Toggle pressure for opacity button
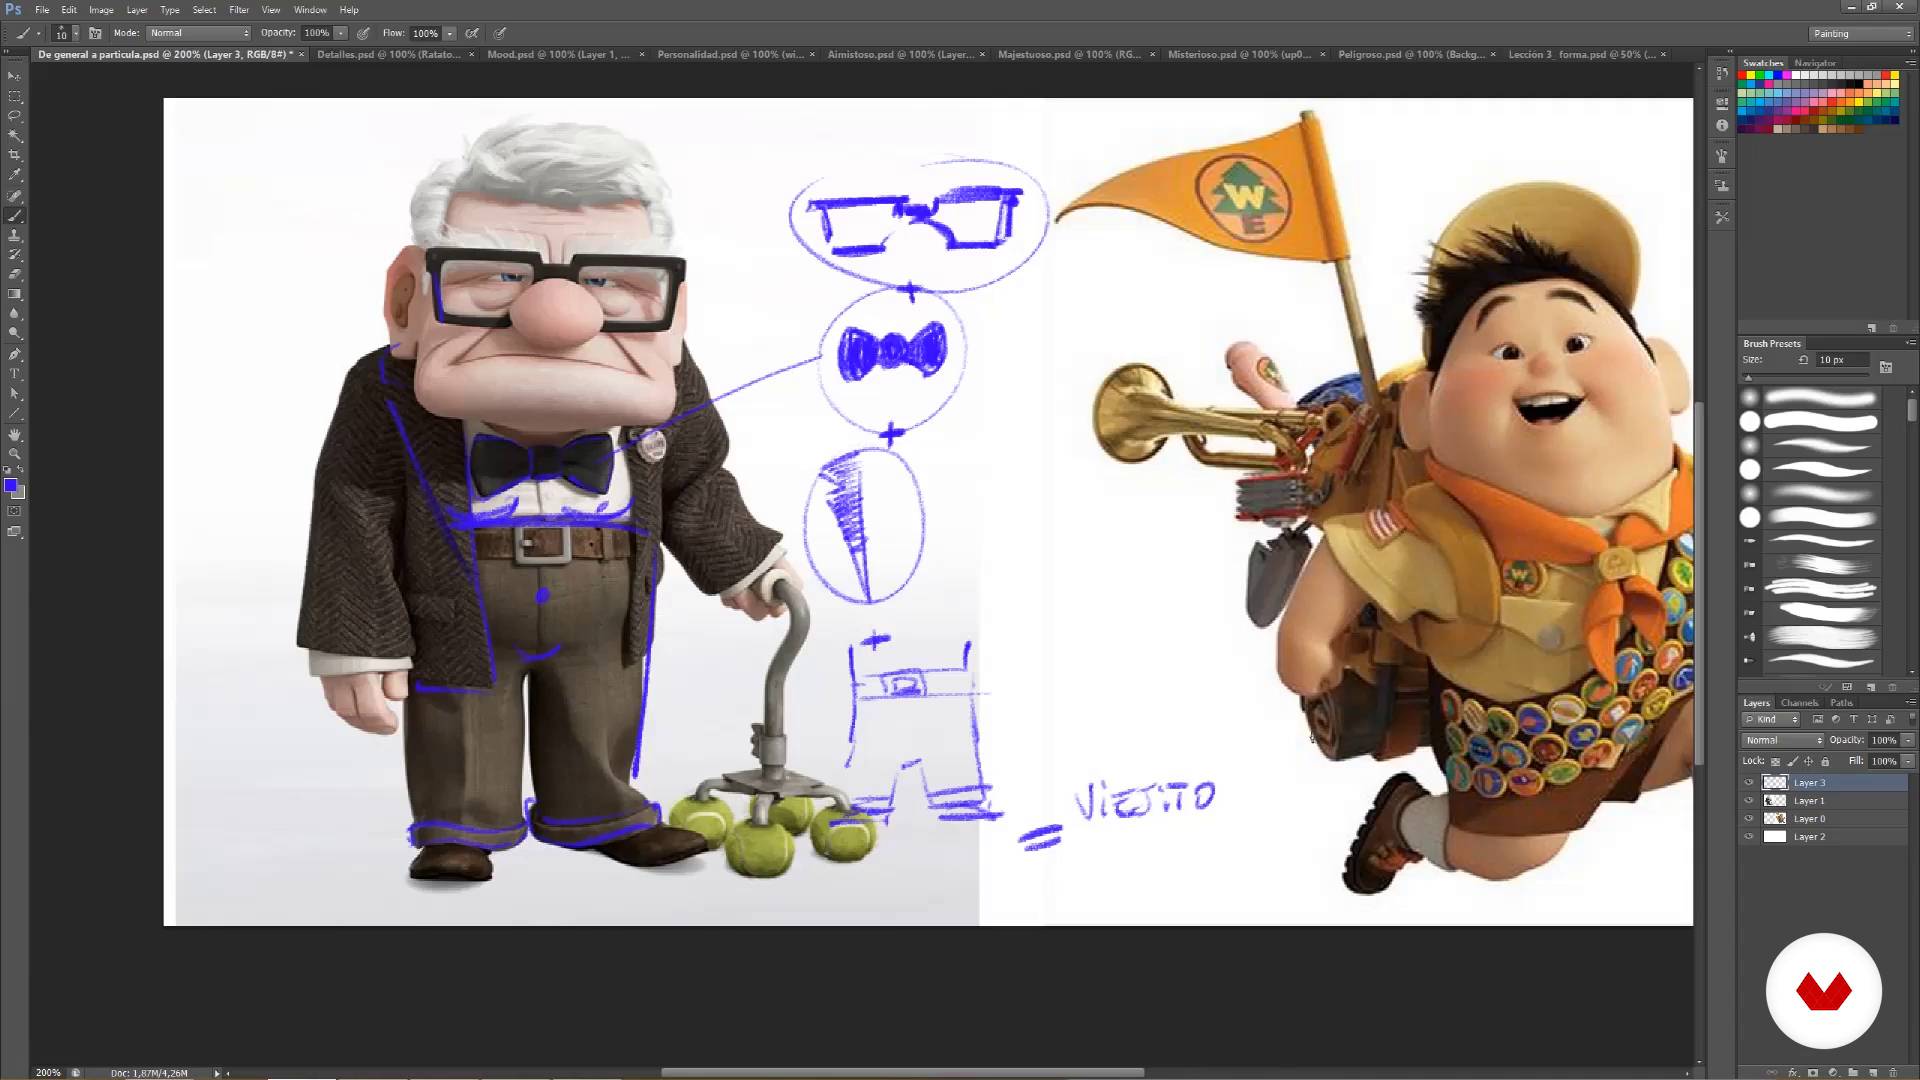This screenshot has height=1080, width=1920. click(x=363, y=33)
